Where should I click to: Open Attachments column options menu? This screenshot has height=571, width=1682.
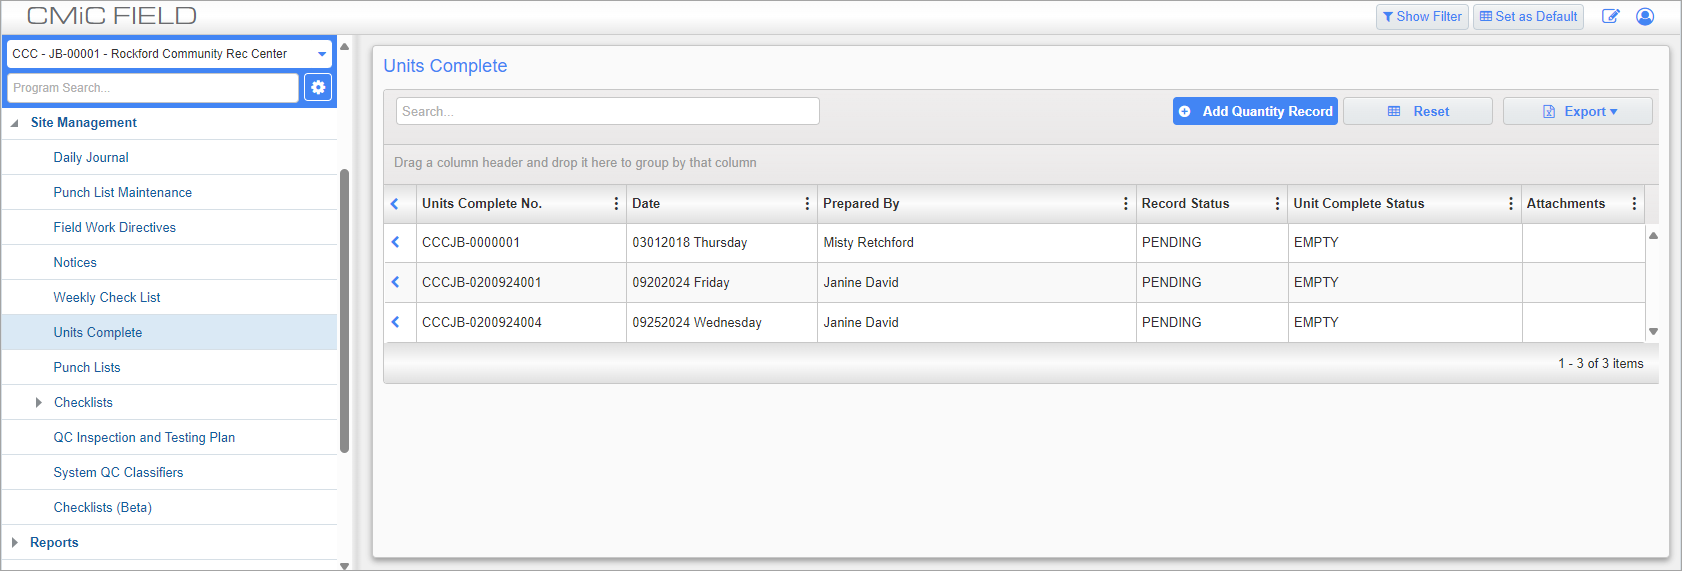click(x=1634, y=204)
